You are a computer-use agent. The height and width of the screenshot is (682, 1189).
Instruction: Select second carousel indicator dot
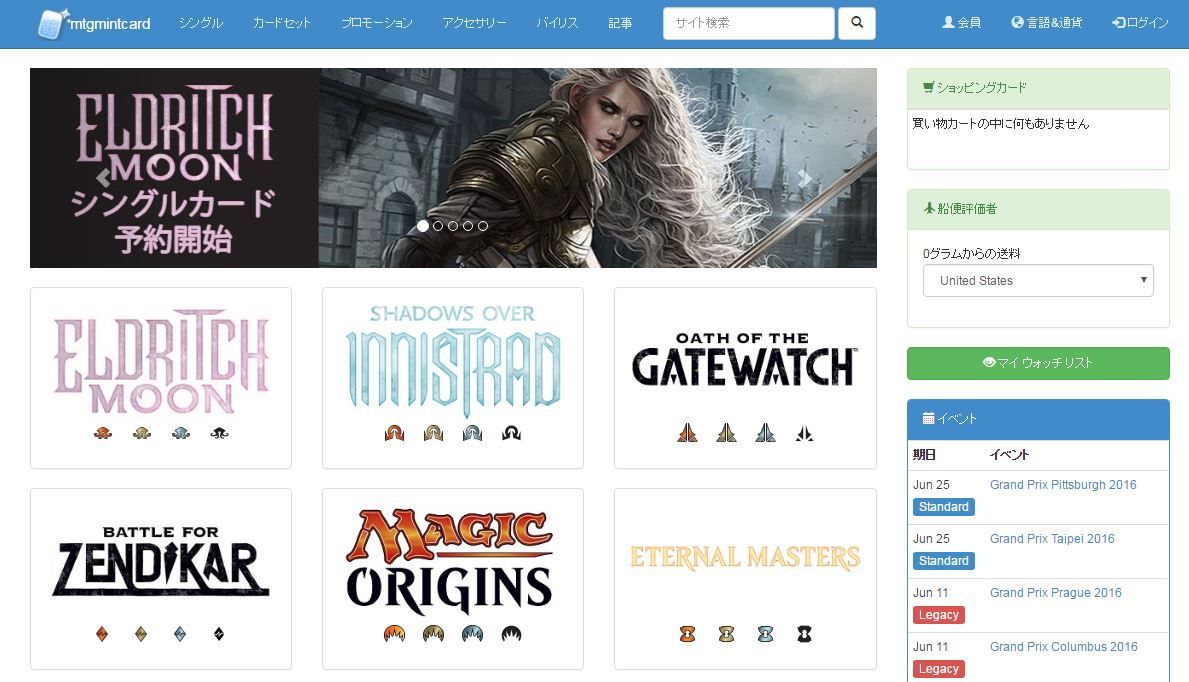click(x=438, y=226)
